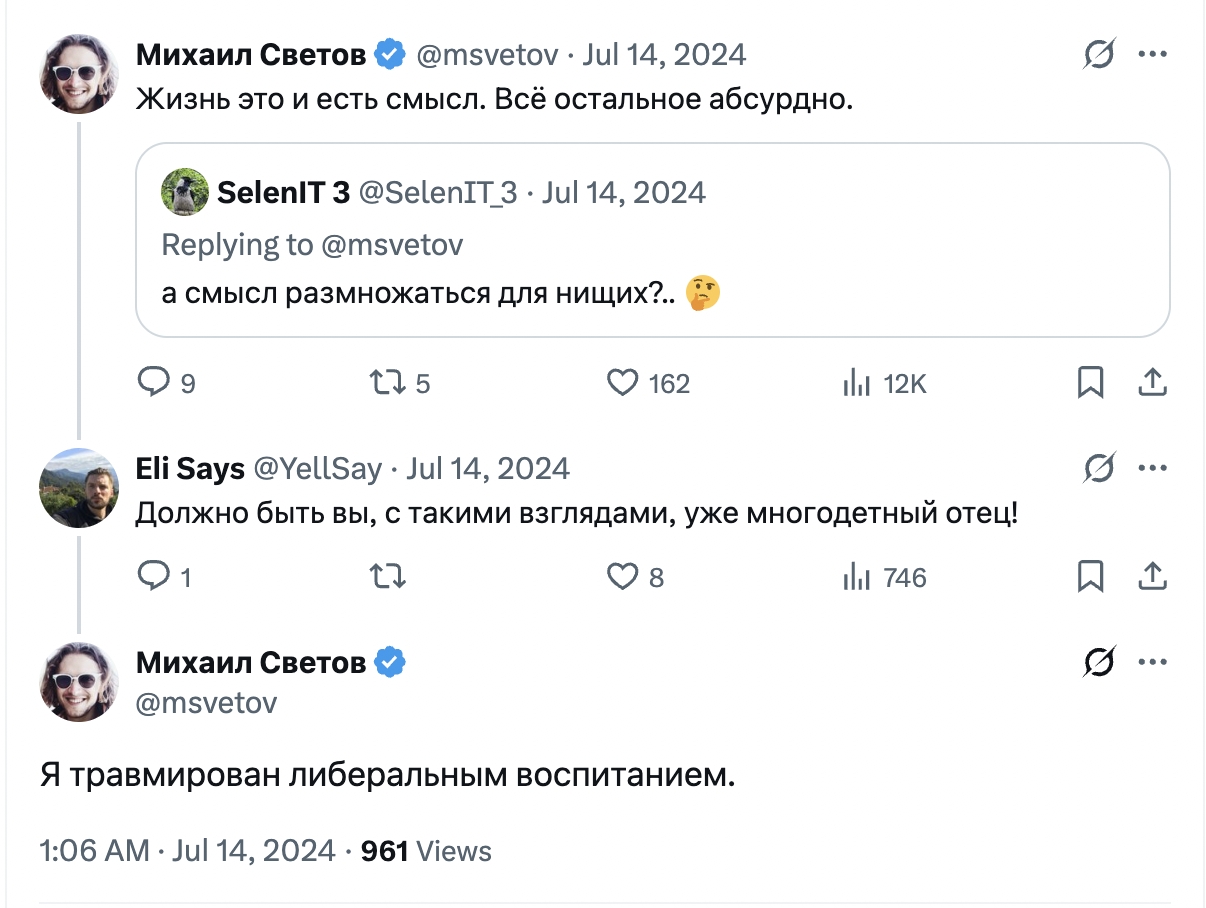Open view stats showing 746 views
This screenshot has height=908, width=1206.
pos(856,576)
